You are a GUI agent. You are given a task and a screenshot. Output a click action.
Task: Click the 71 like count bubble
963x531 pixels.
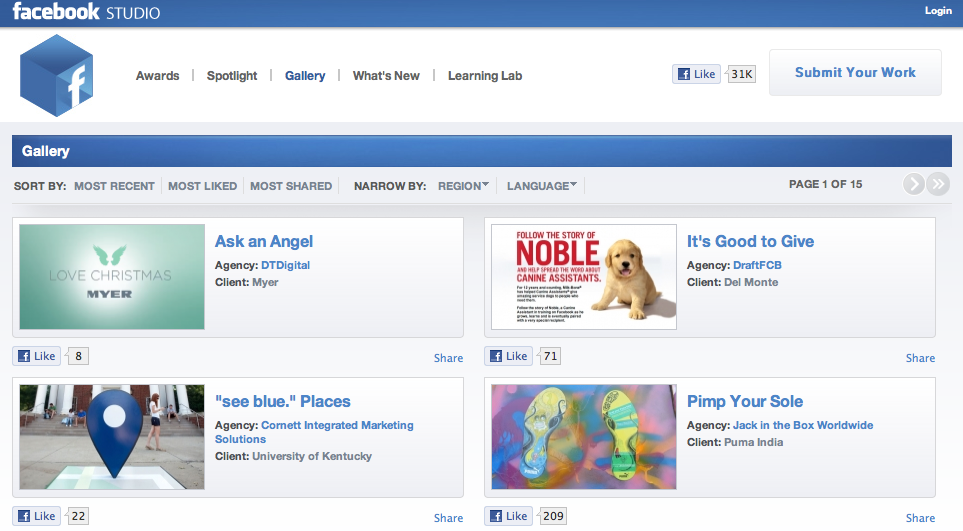(550, 356)
